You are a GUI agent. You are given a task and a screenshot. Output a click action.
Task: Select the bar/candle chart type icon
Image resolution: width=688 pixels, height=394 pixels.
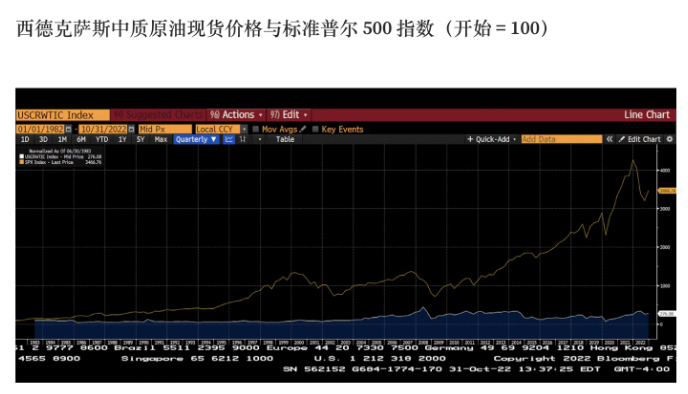tap(243, 139)
